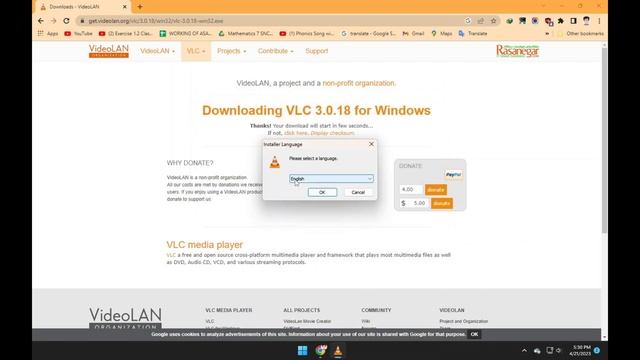Open the Gmail bookmark

click(413, 33)
